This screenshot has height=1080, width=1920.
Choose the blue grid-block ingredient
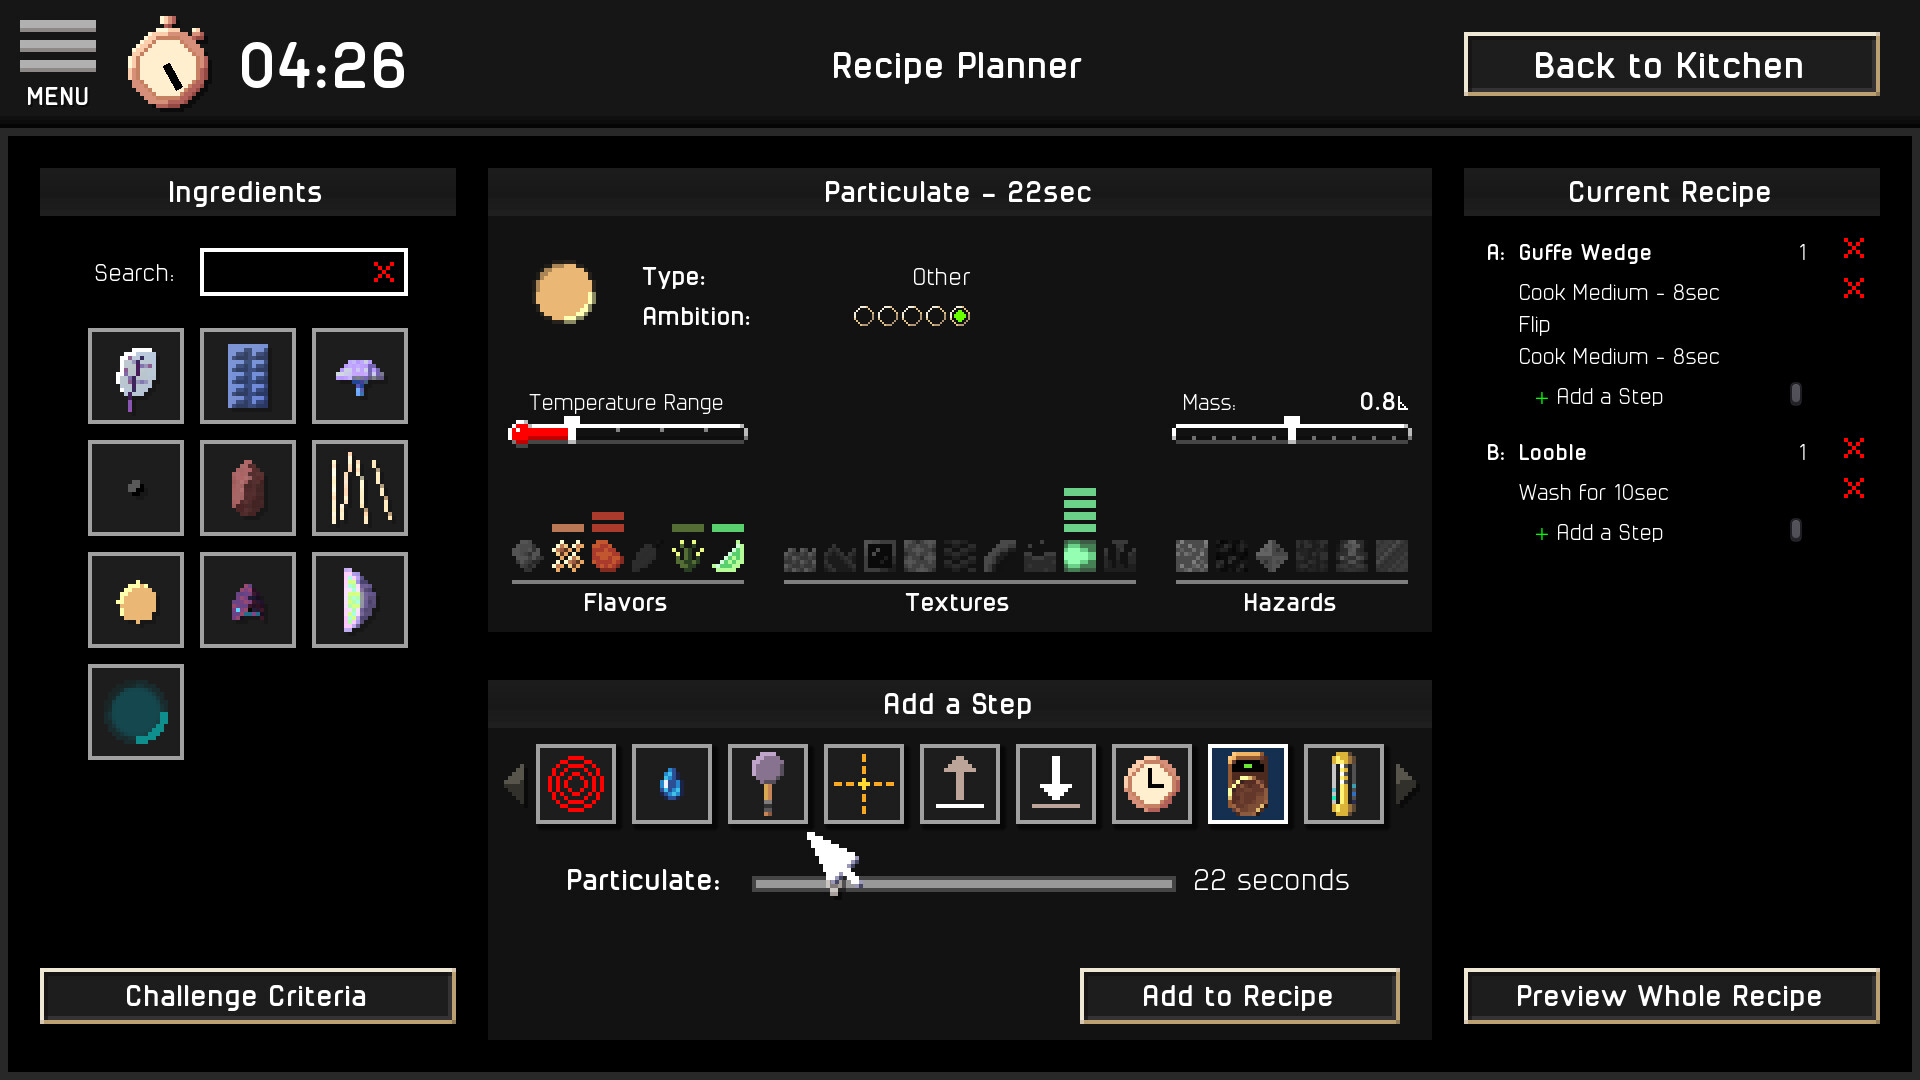pyautogui.click(x=248, y=376)
